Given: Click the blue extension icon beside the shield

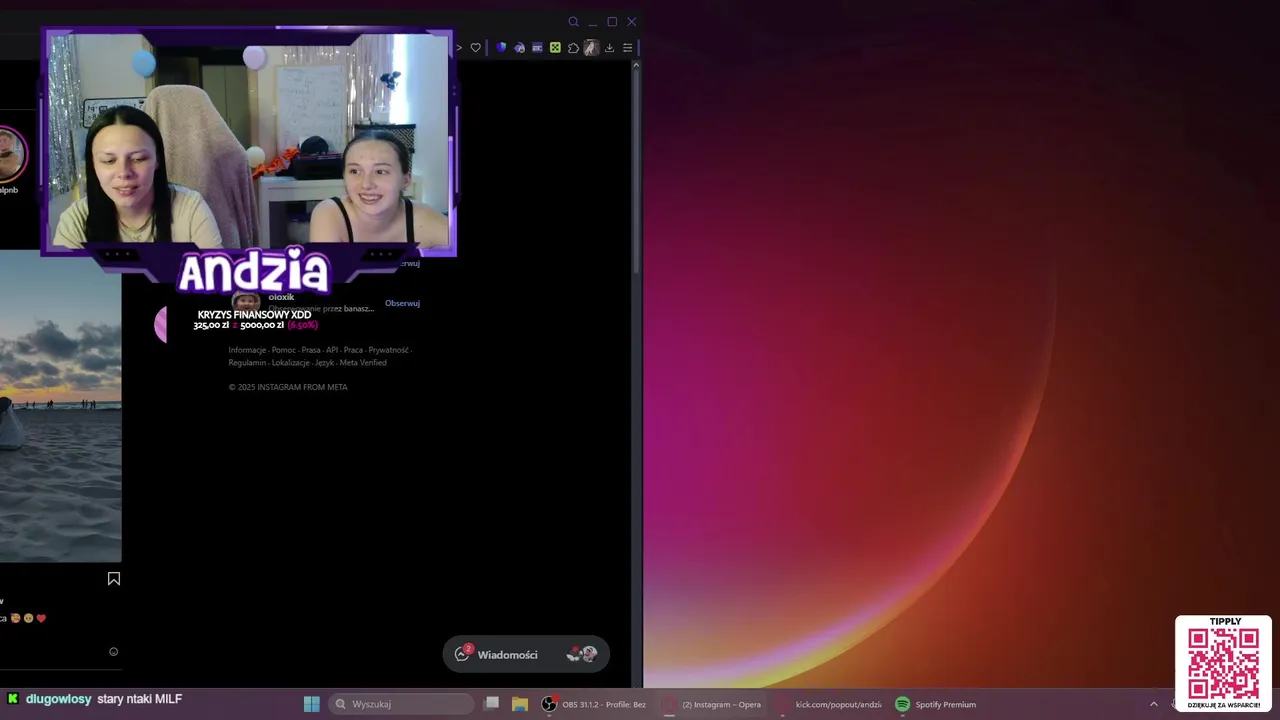Looking at the screenshot, I should coord(519,48).
